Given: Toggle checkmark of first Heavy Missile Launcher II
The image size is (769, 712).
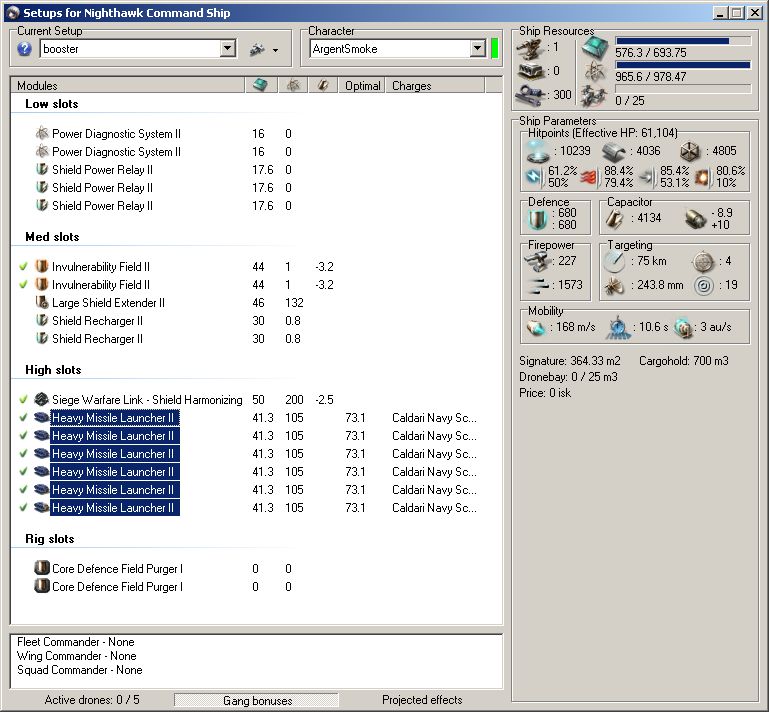Looking at the screenshot, I should (x=23, y=418).
